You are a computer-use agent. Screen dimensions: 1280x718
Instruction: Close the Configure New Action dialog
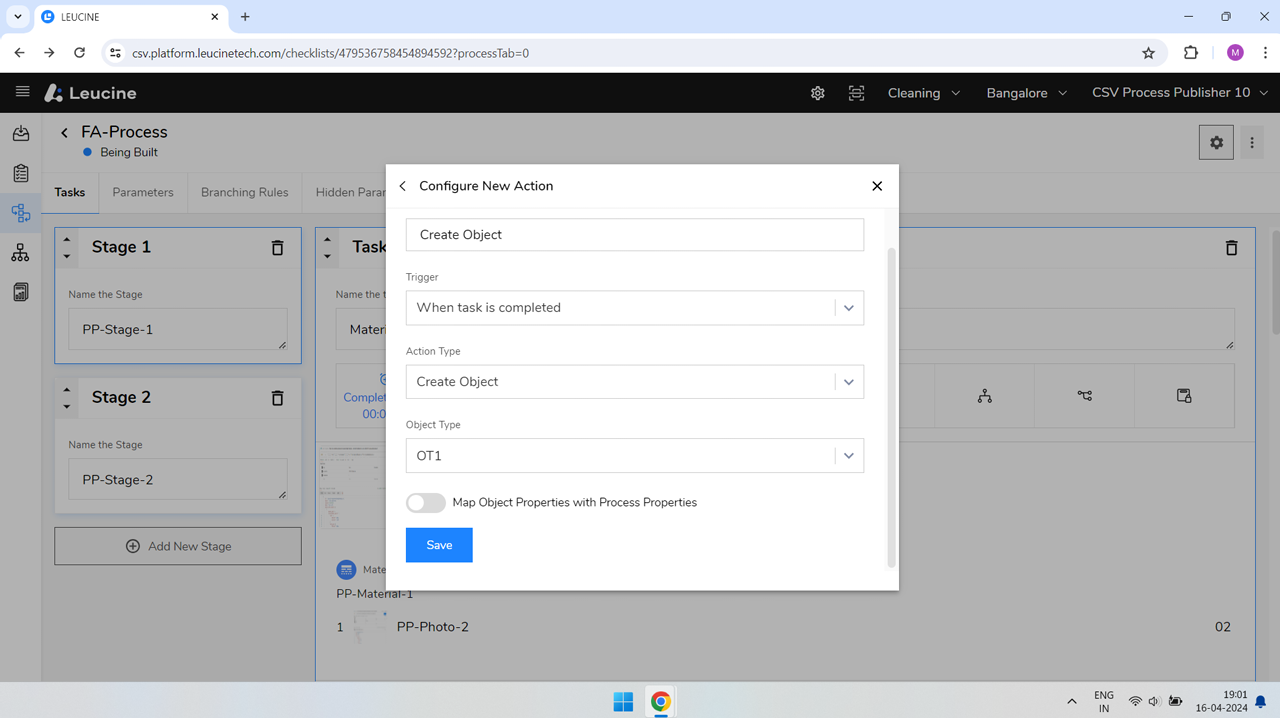[x=877, y=186]
